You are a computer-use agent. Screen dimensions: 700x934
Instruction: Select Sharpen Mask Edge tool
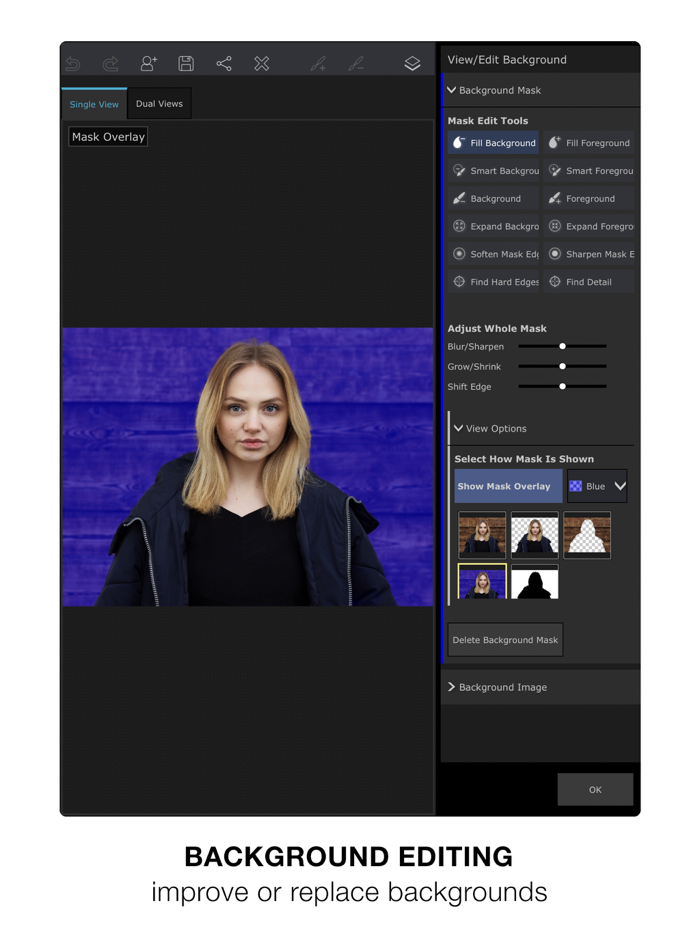point(589,254)
